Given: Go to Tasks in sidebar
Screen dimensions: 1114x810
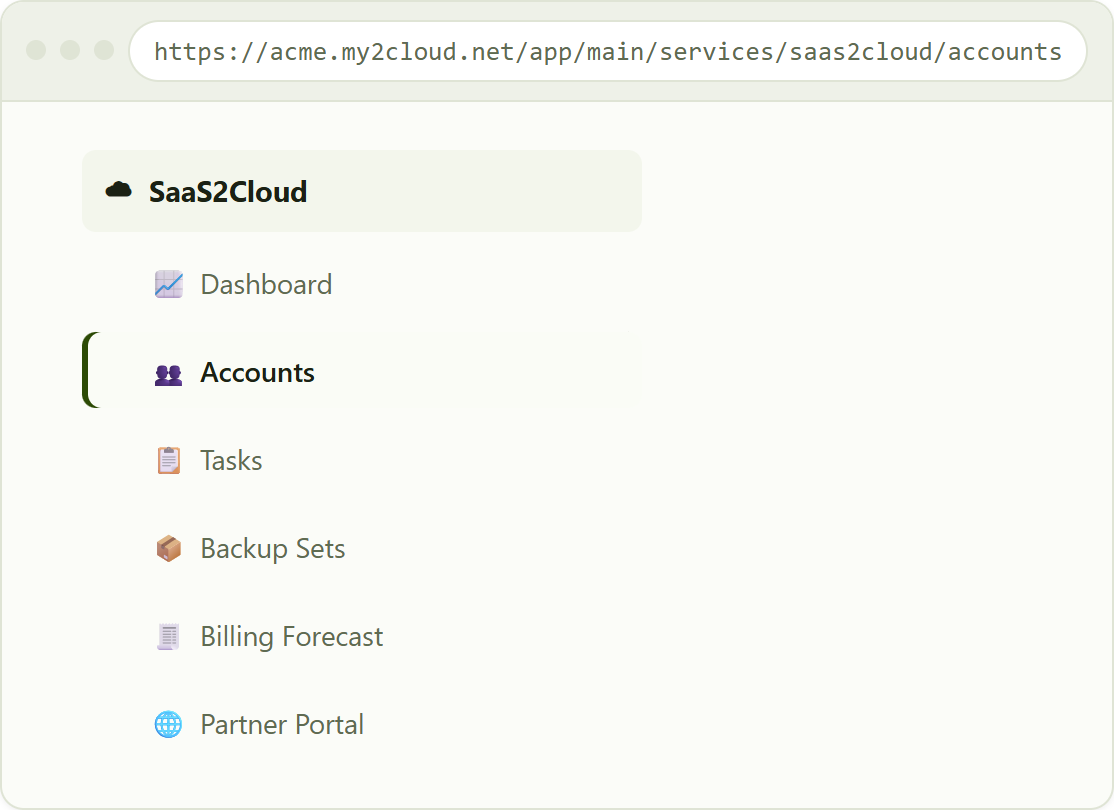Looking at the screenshot, I should point(362,460).
